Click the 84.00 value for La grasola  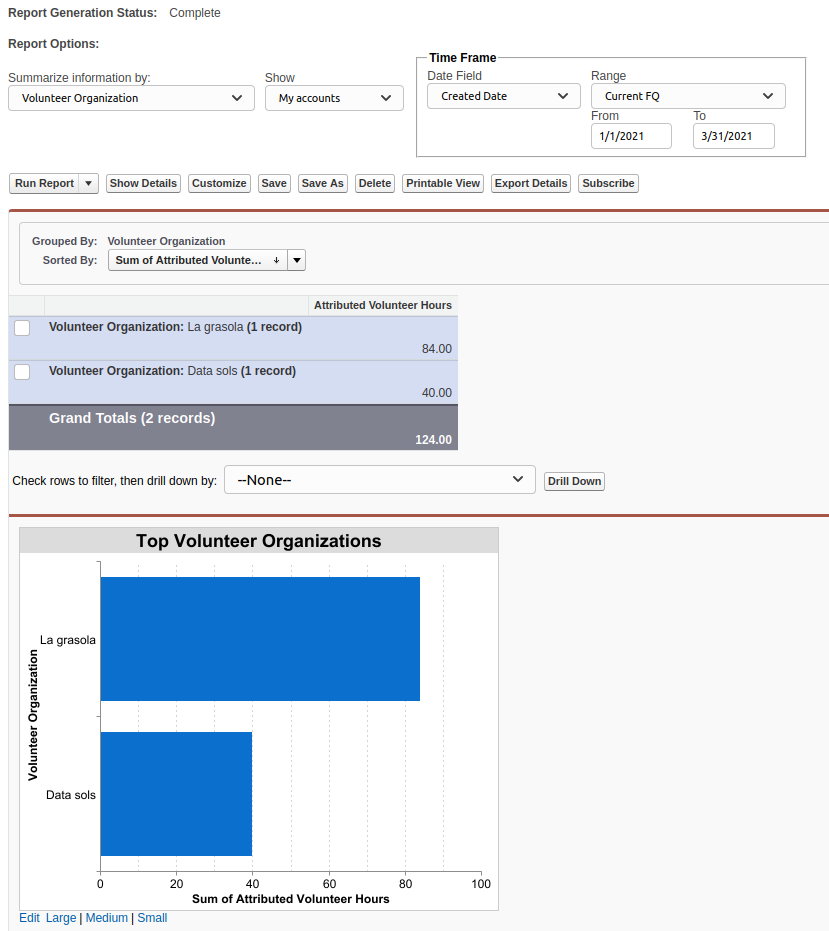tap(436, 349)
